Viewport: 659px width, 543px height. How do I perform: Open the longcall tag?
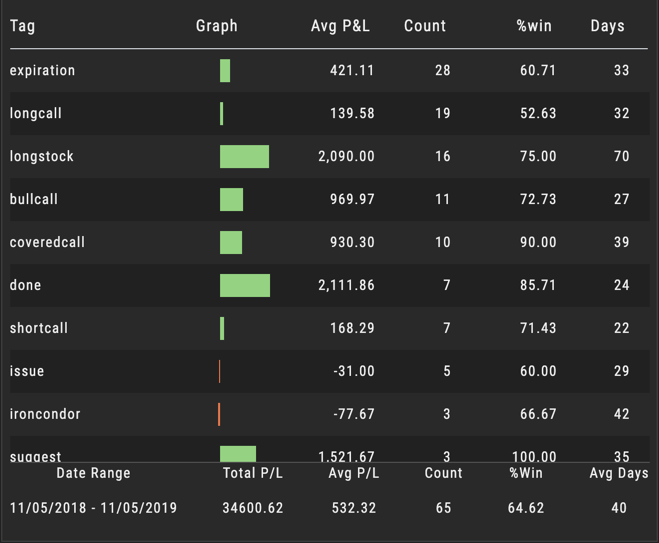36,114
